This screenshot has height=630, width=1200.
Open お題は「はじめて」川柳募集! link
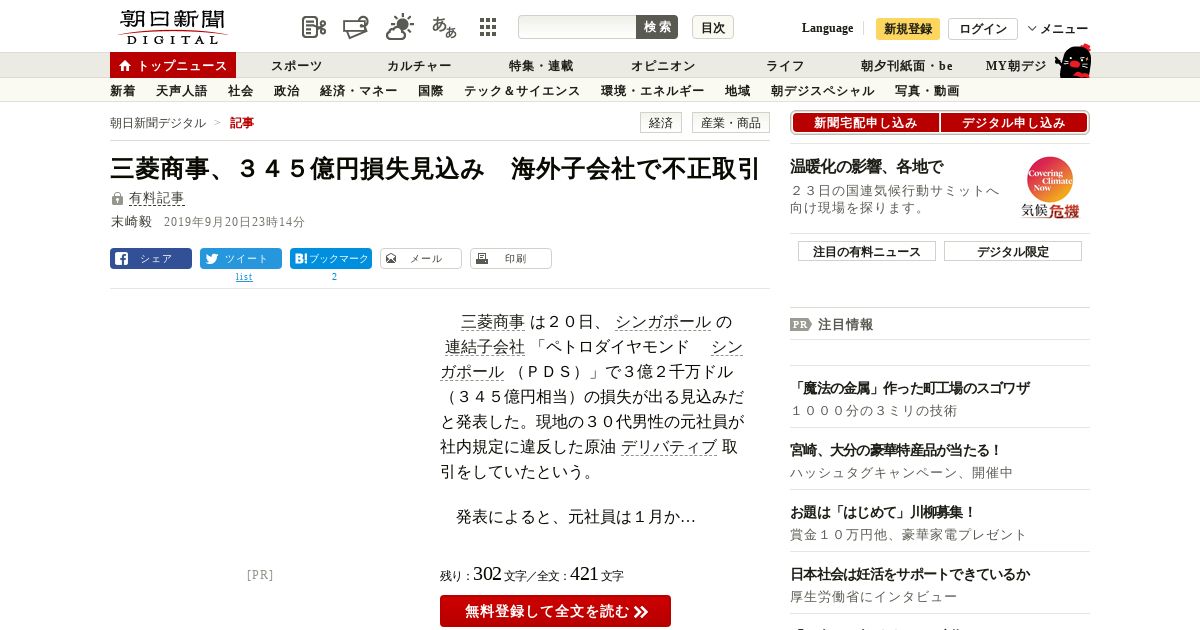pos(883,512)
